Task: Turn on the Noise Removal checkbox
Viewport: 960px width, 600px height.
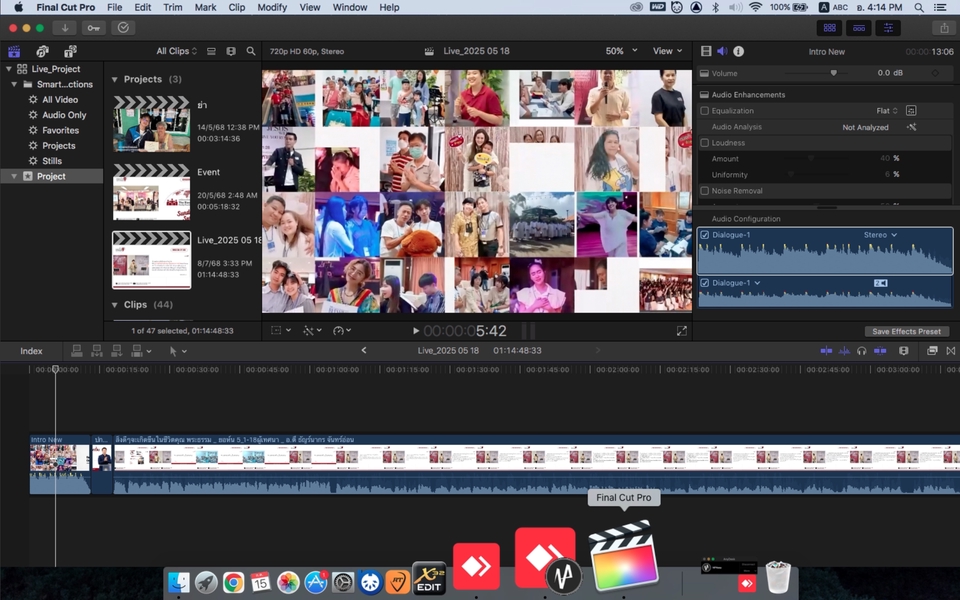Action: (x=705, y=191)
